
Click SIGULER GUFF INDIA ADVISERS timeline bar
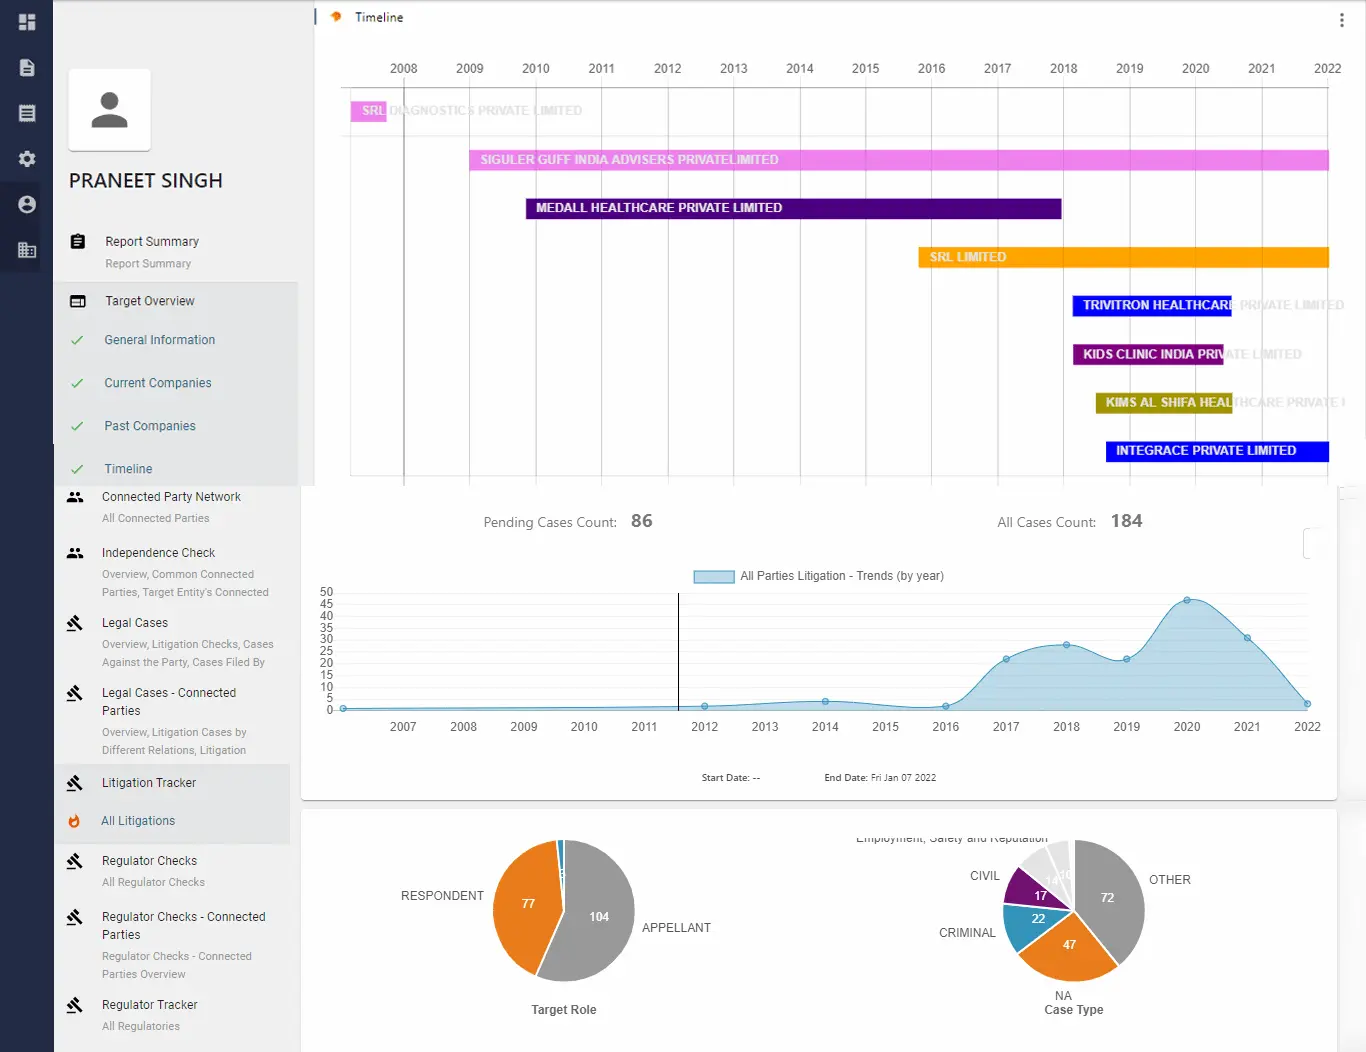coord(899,160)
